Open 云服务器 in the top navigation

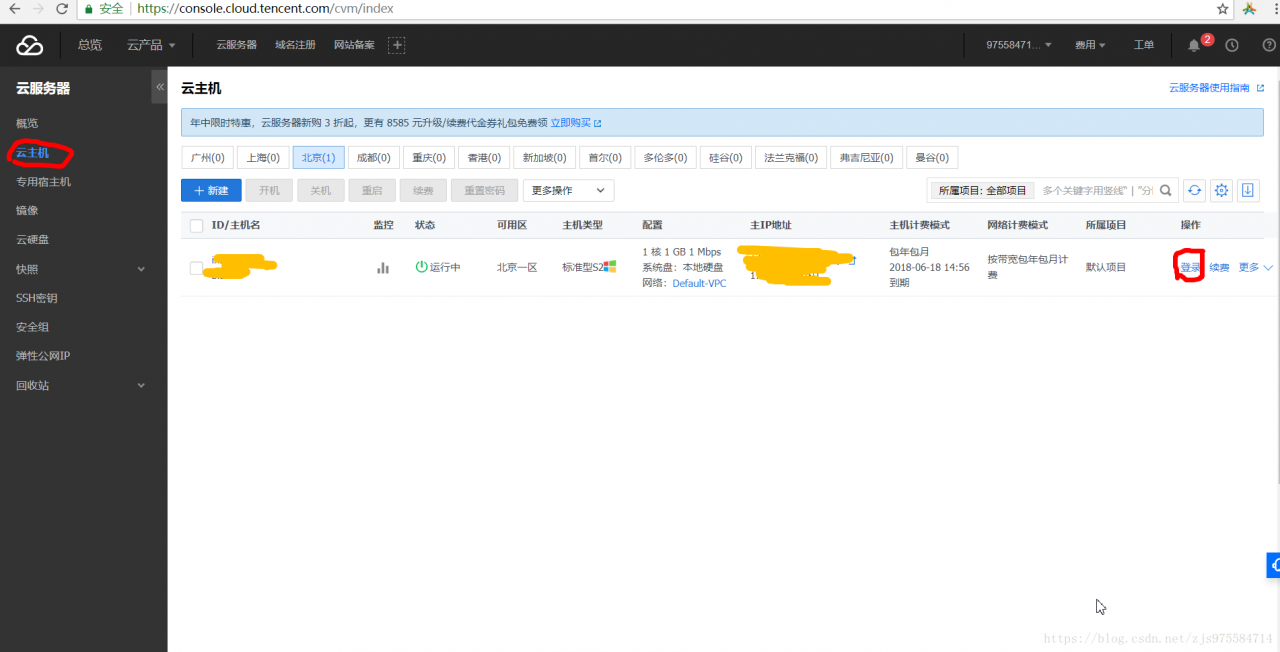(x=237, y=45)
